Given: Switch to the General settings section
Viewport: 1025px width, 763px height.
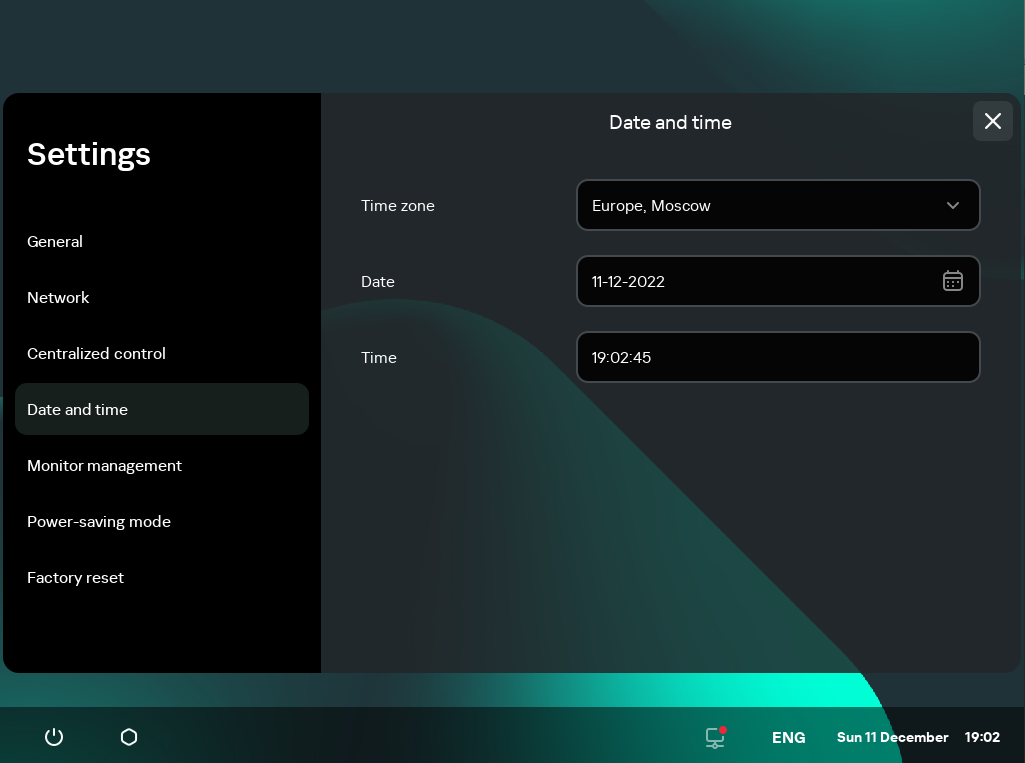Looking at the screenshot, I should (55, 241).
